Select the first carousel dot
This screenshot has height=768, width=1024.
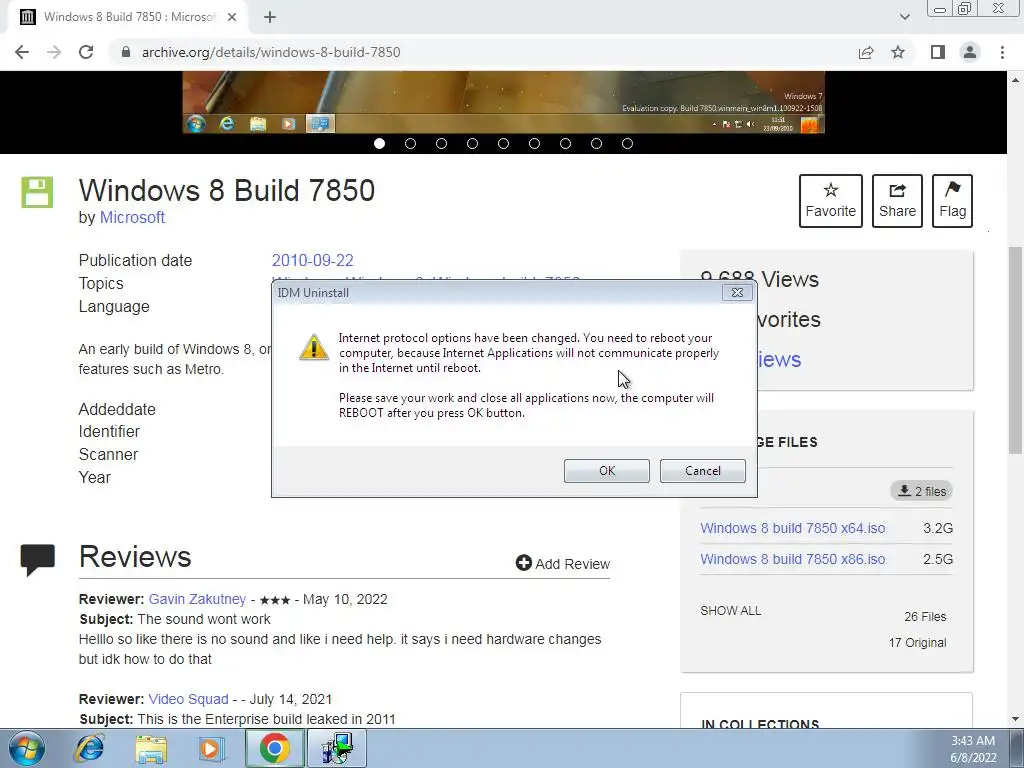[379, 144]
